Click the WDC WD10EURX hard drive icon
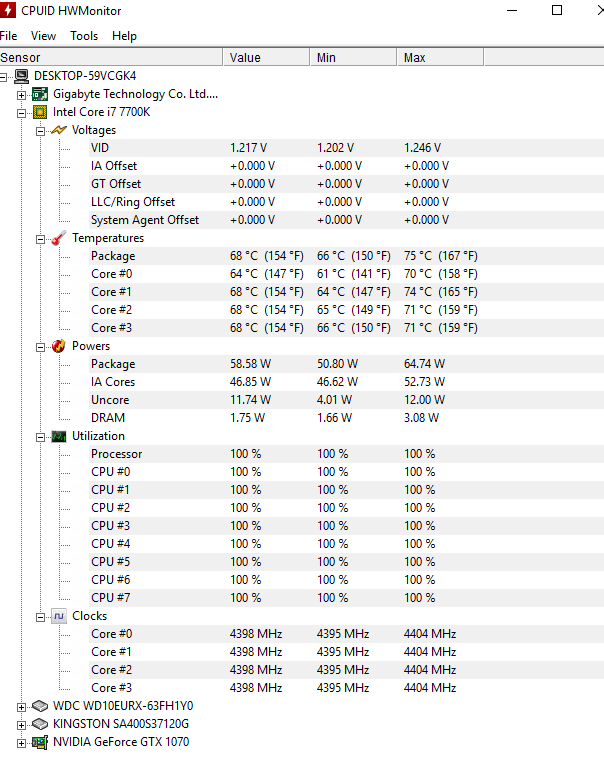The height and width of the screenshot is (762, 604). (x=40, y=706)
